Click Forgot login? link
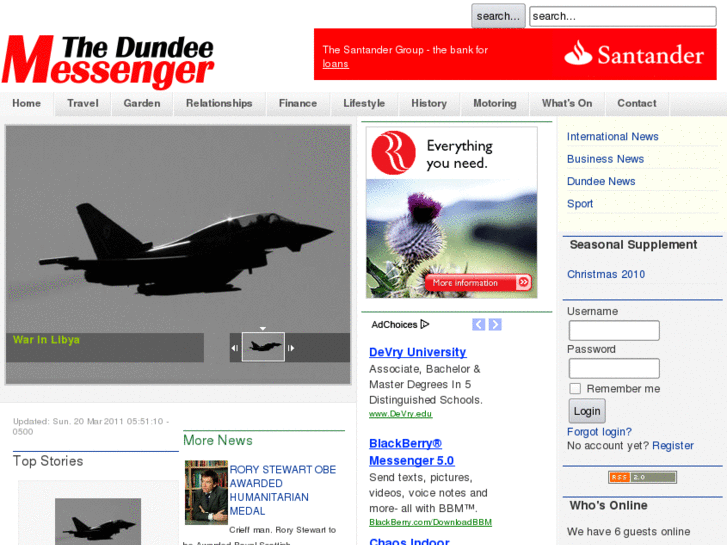This screenshot has height=545, width=727. pos(599,432)
